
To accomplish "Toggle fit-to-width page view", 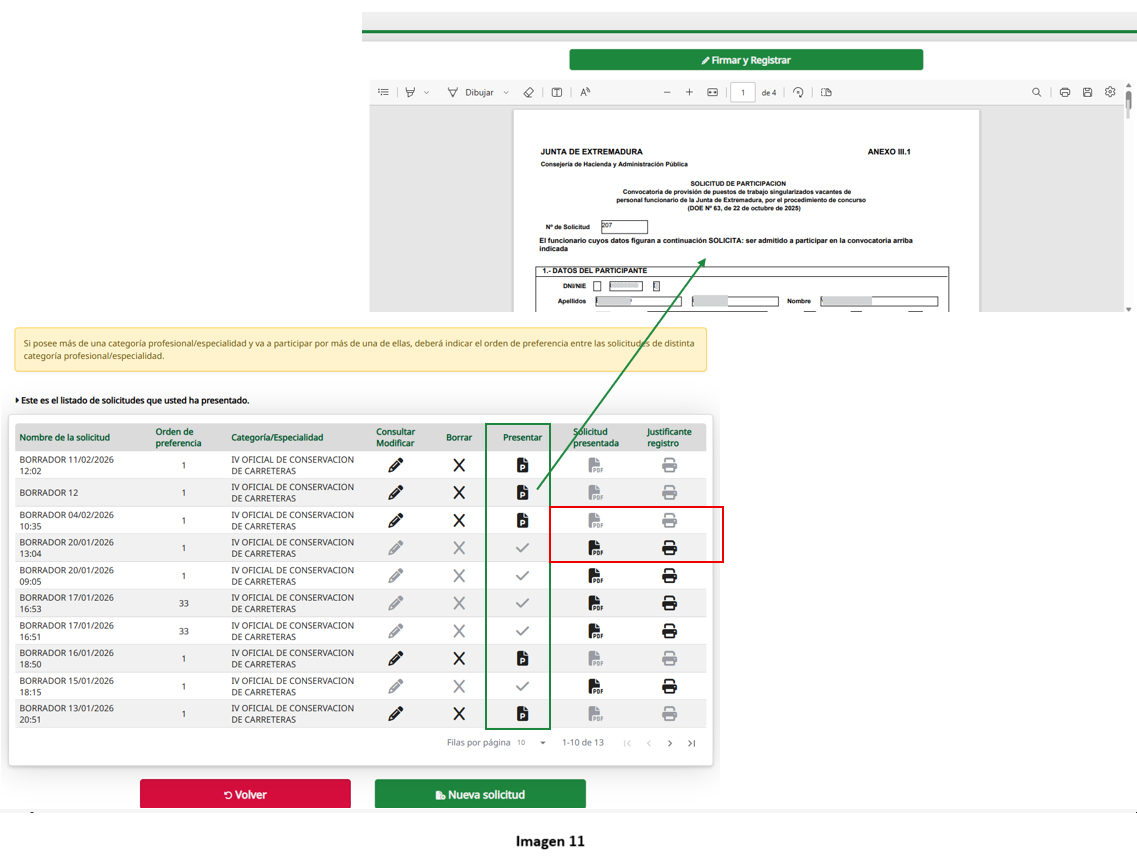I will point(713,92).
